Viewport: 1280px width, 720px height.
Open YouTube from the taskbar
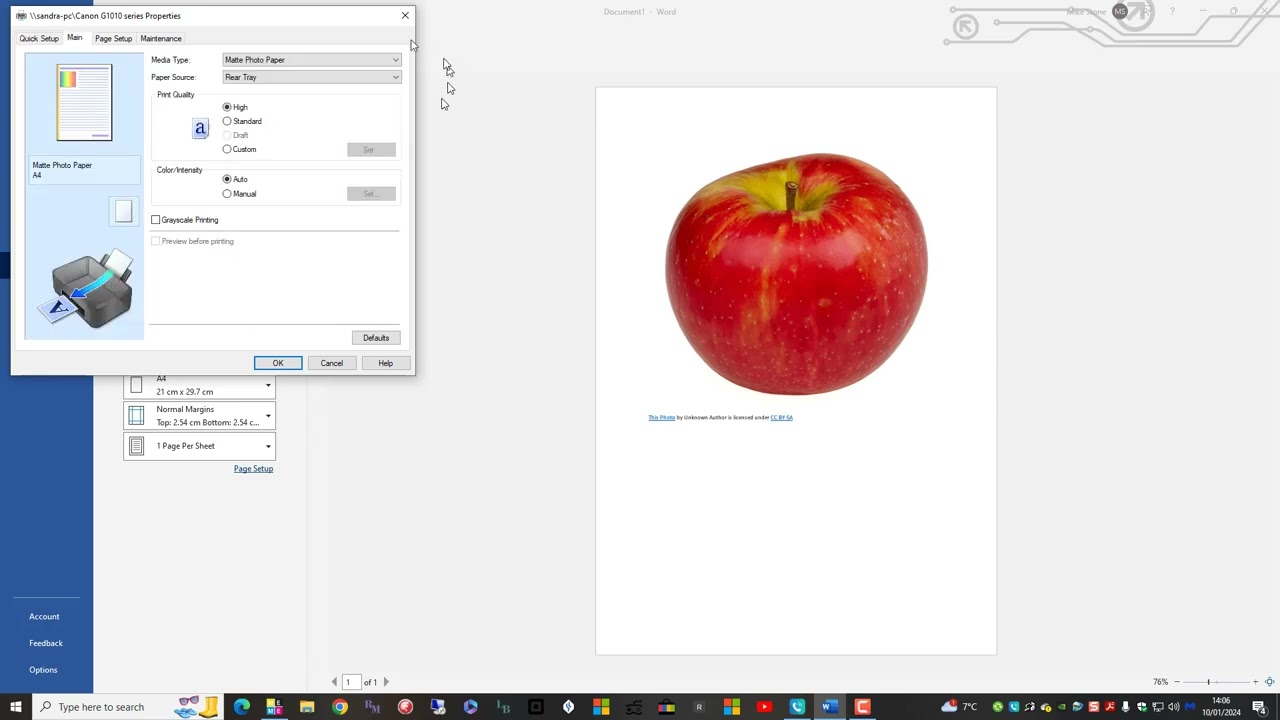point(764,707)
